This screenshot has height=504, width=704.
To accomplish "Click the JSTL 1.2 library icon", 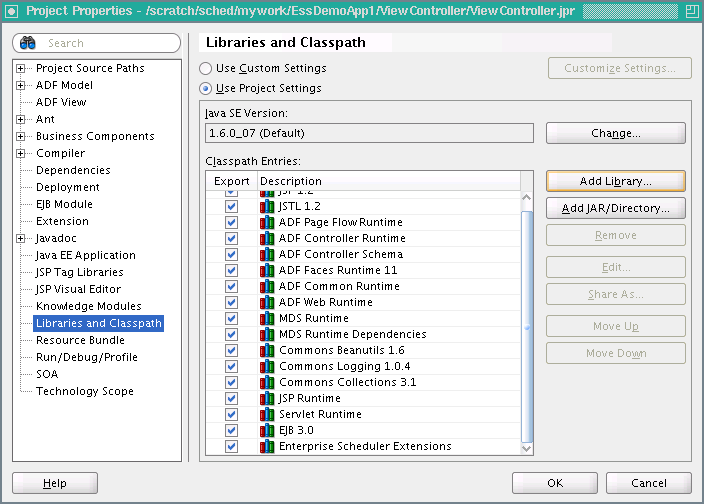I will pos(267,206).
